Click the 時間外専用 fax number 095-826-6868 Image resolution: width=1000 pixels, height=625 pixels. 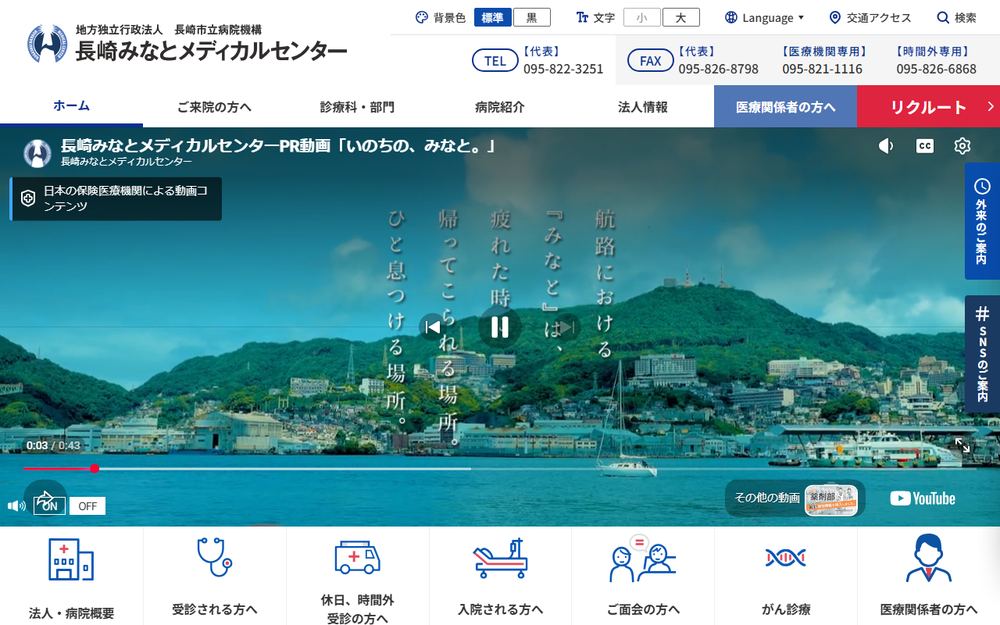click(936, 69)
